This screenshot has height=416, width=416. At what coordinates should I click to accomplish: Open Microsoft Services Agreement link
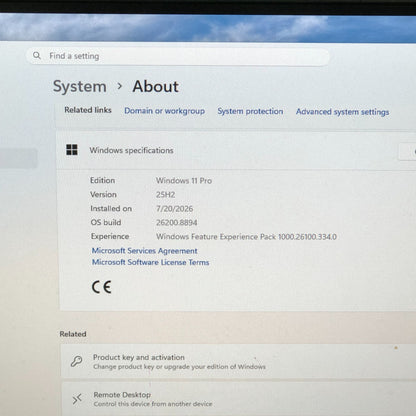pos(144,251)
